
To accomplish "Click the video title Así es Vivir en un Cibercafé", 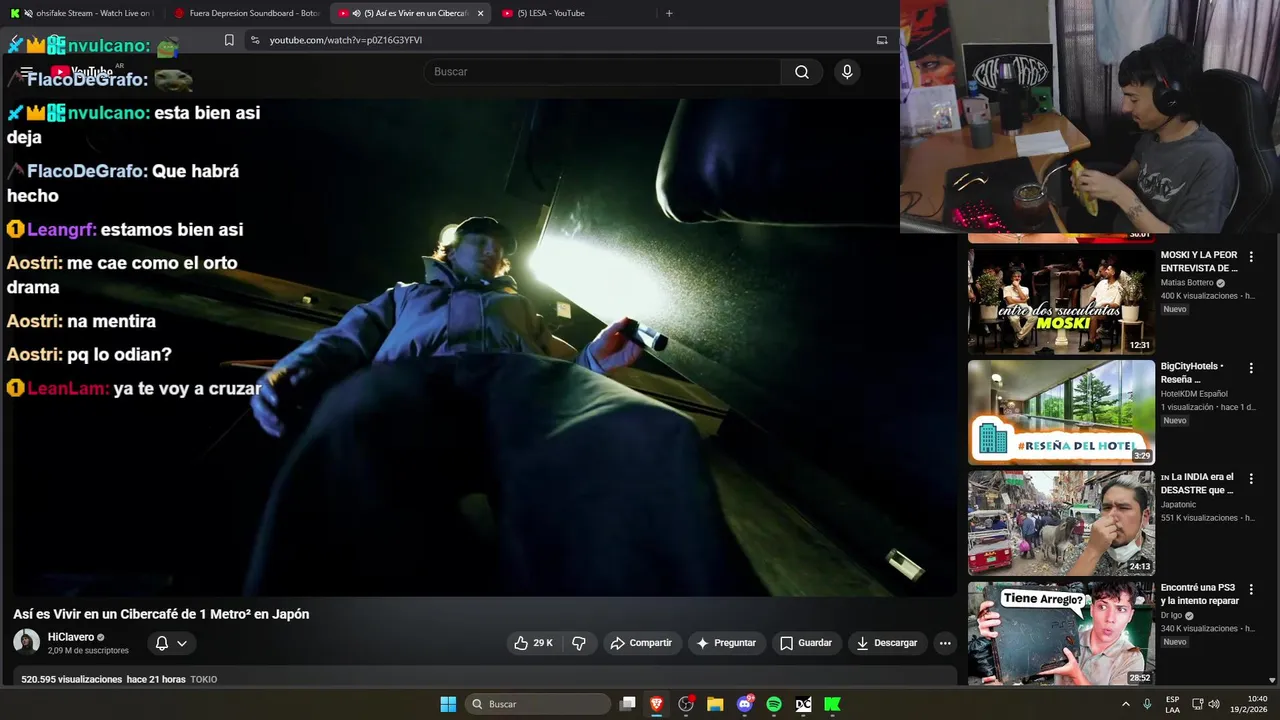I will pyautogui.click(x=161, y=614).
